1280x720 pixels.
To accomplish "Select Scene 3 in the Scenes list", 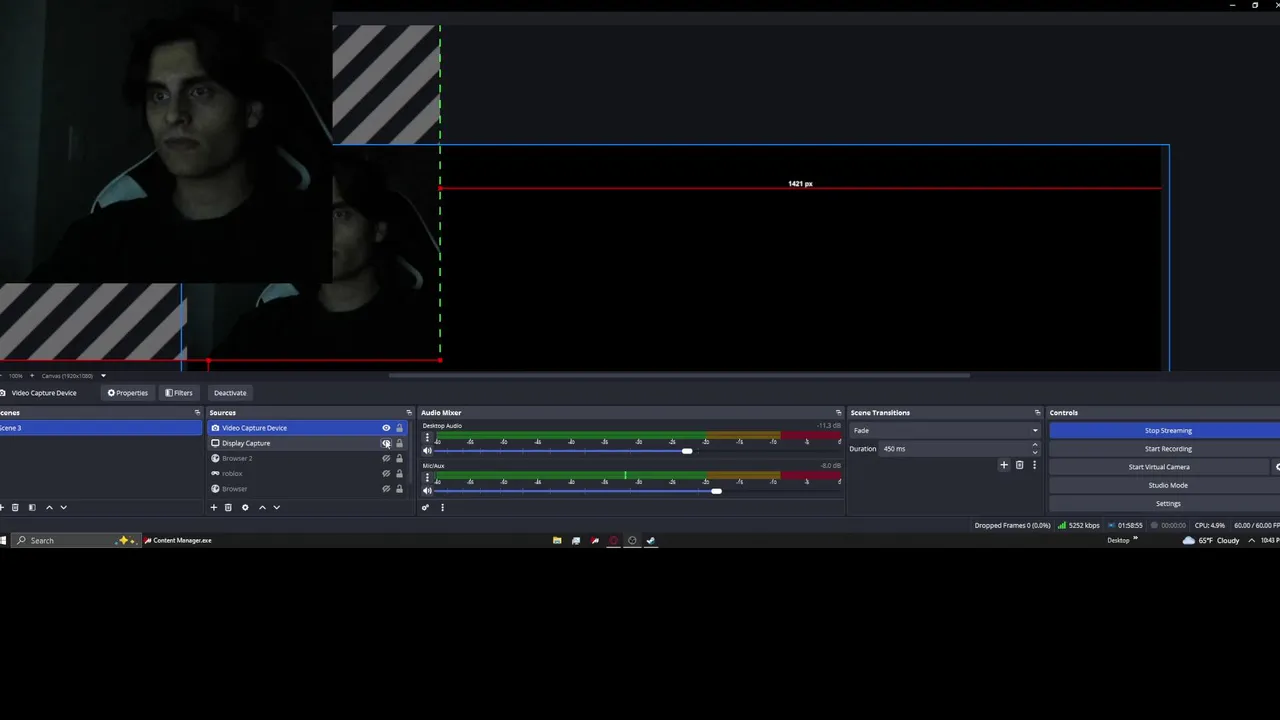I will (x=100, y=428).
